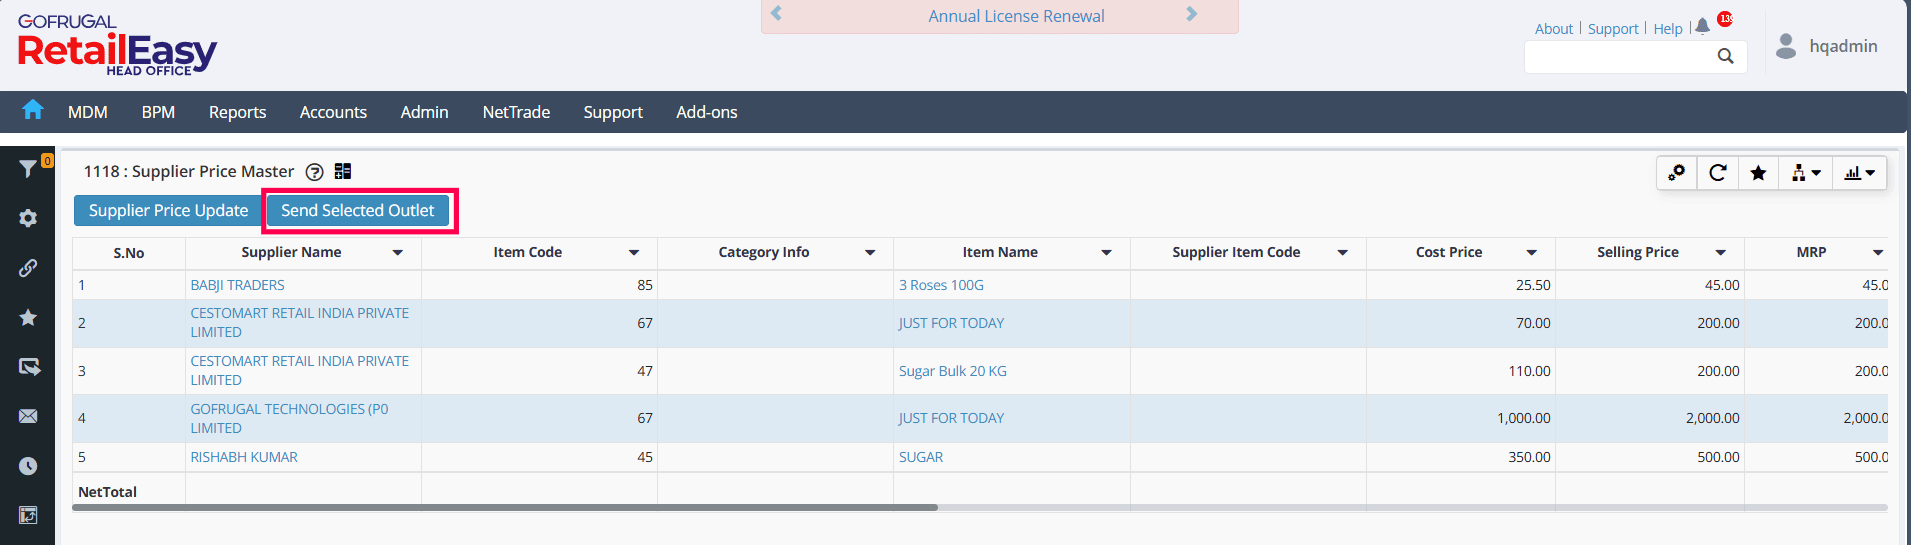Click the help question mark beside Supplier Price Master
This screenshot has width=1911, height=545.
[x=314, y=172]
